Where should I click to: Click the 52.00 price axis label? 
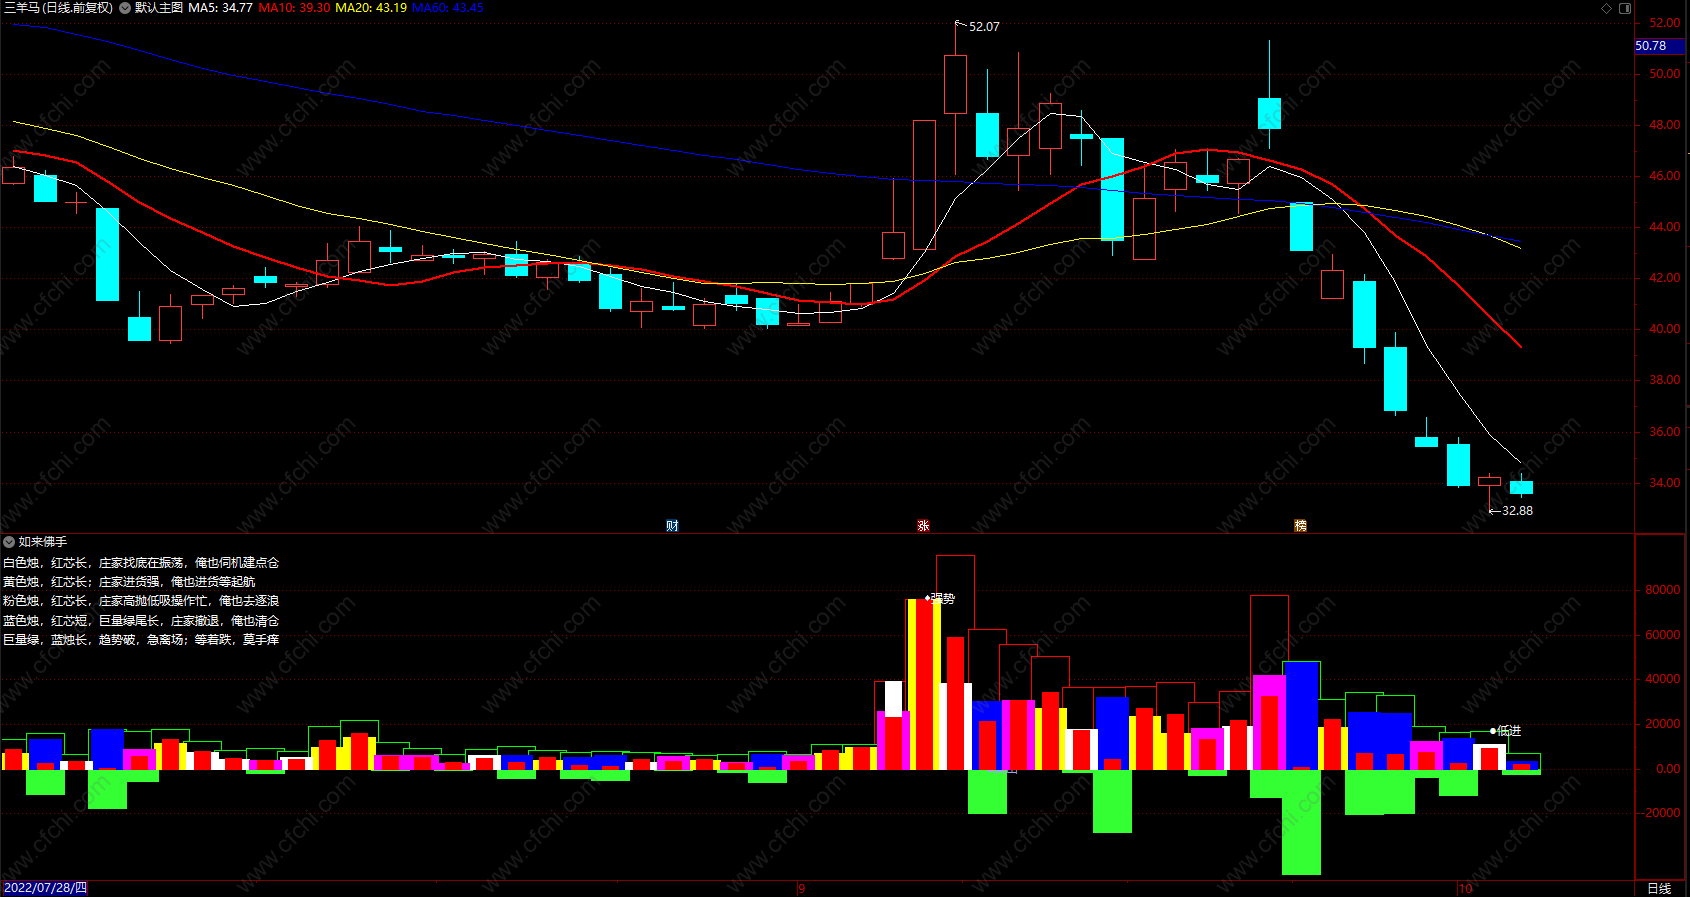1665,23
